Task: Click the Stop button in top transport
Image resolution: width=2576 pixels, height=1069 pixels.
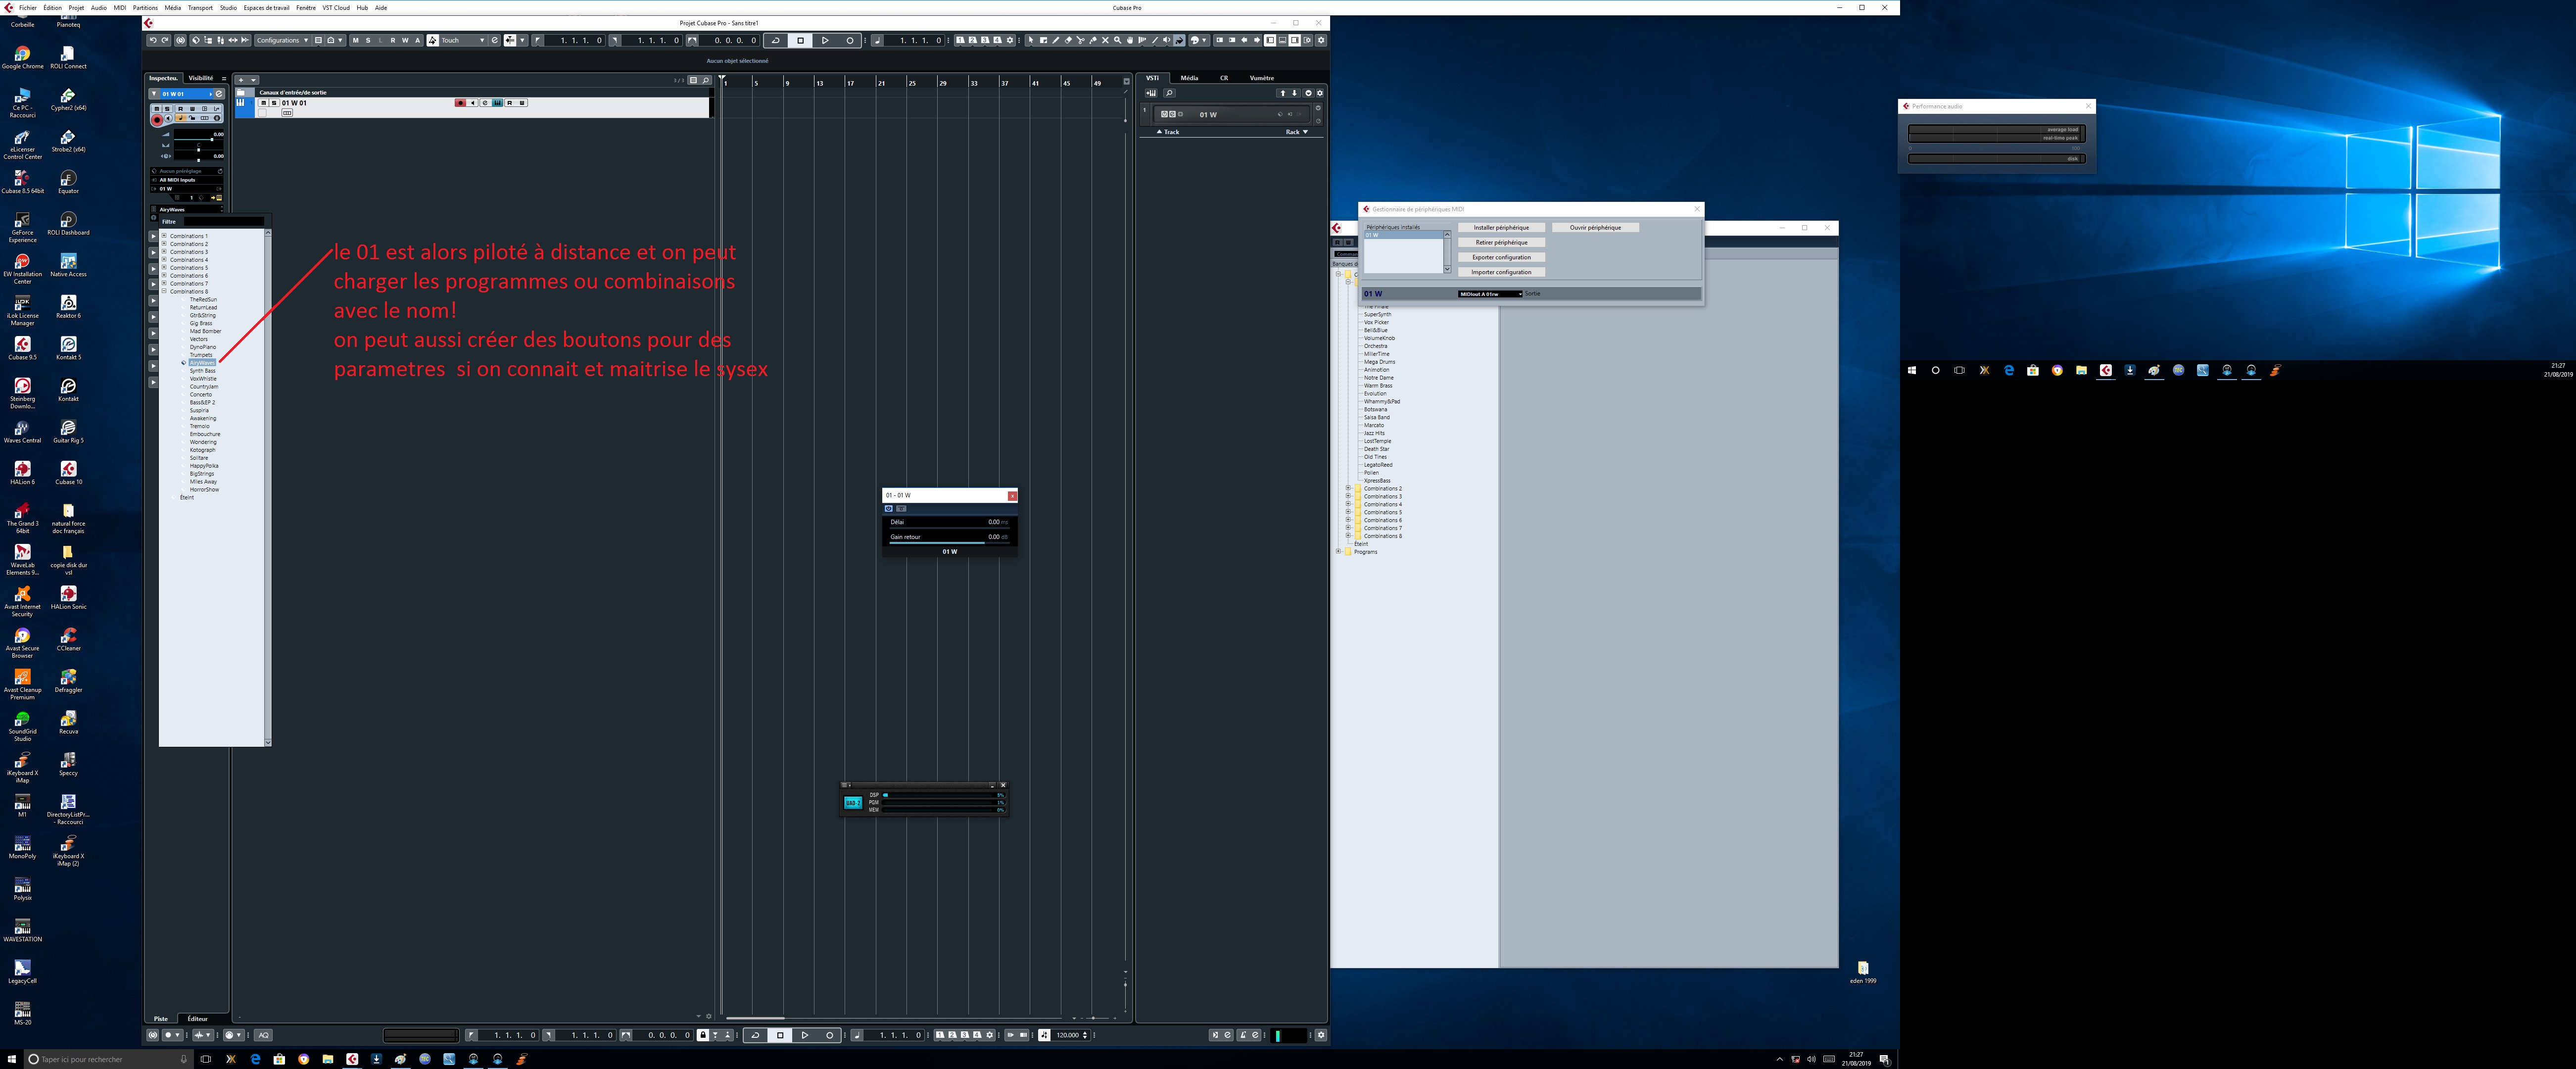Action: click(x=800, y=41)
